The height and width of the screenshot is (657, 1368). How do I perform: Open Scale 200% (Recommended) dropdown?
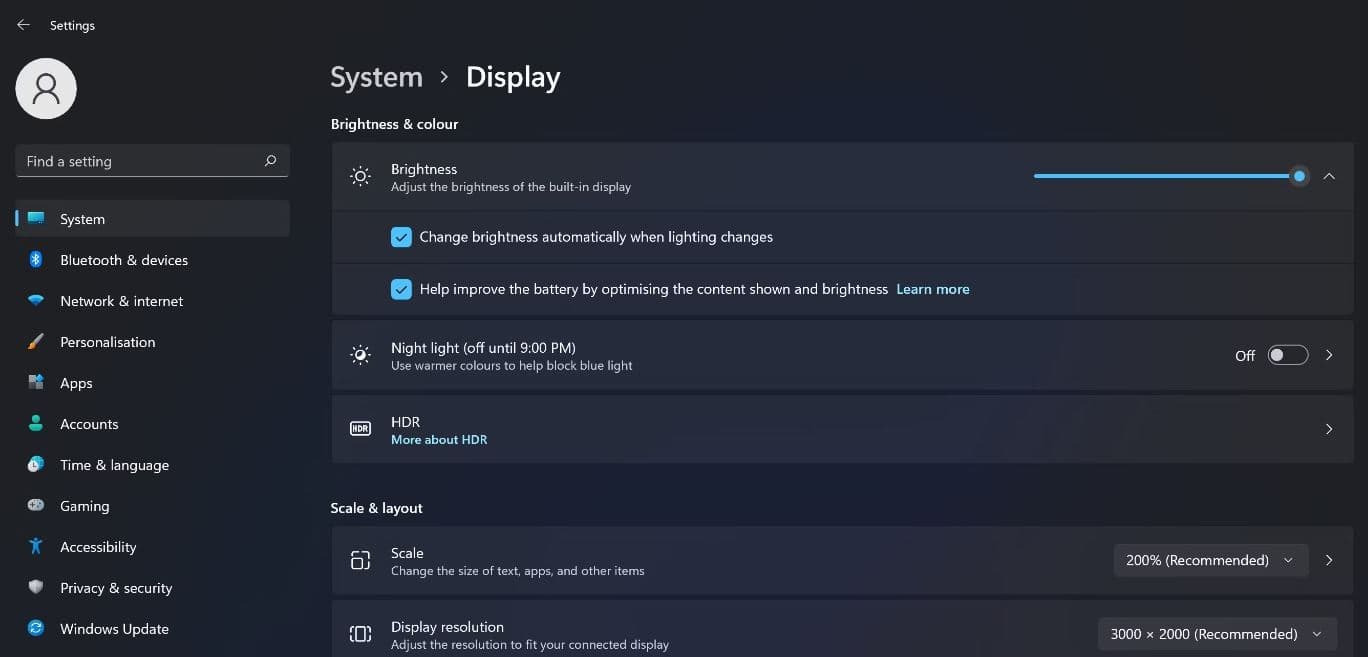[x=1211, y=560]
